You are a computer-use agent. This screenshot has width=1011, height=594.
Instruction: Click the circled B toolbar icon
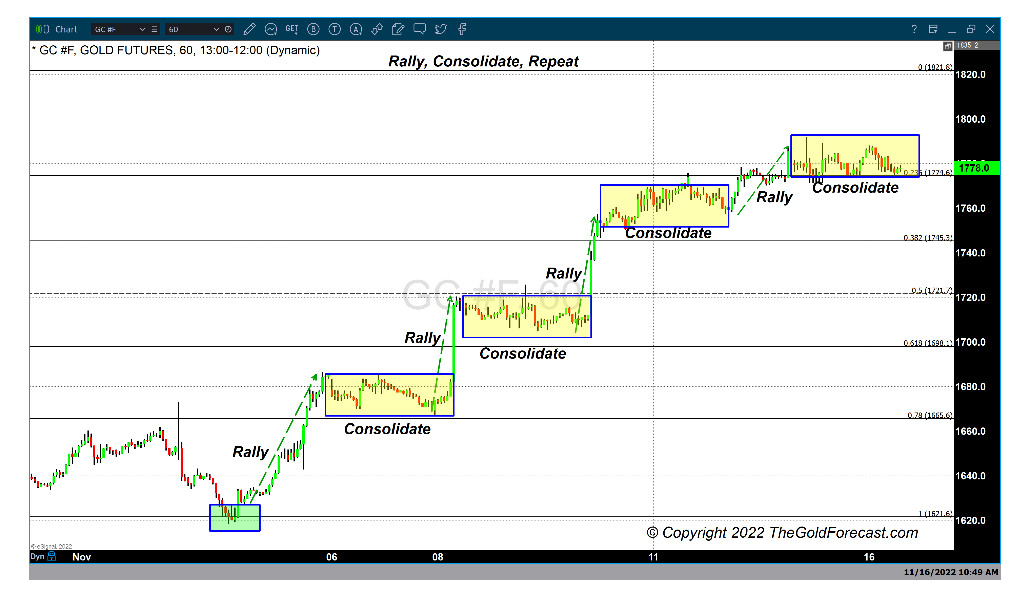[313, 29]
